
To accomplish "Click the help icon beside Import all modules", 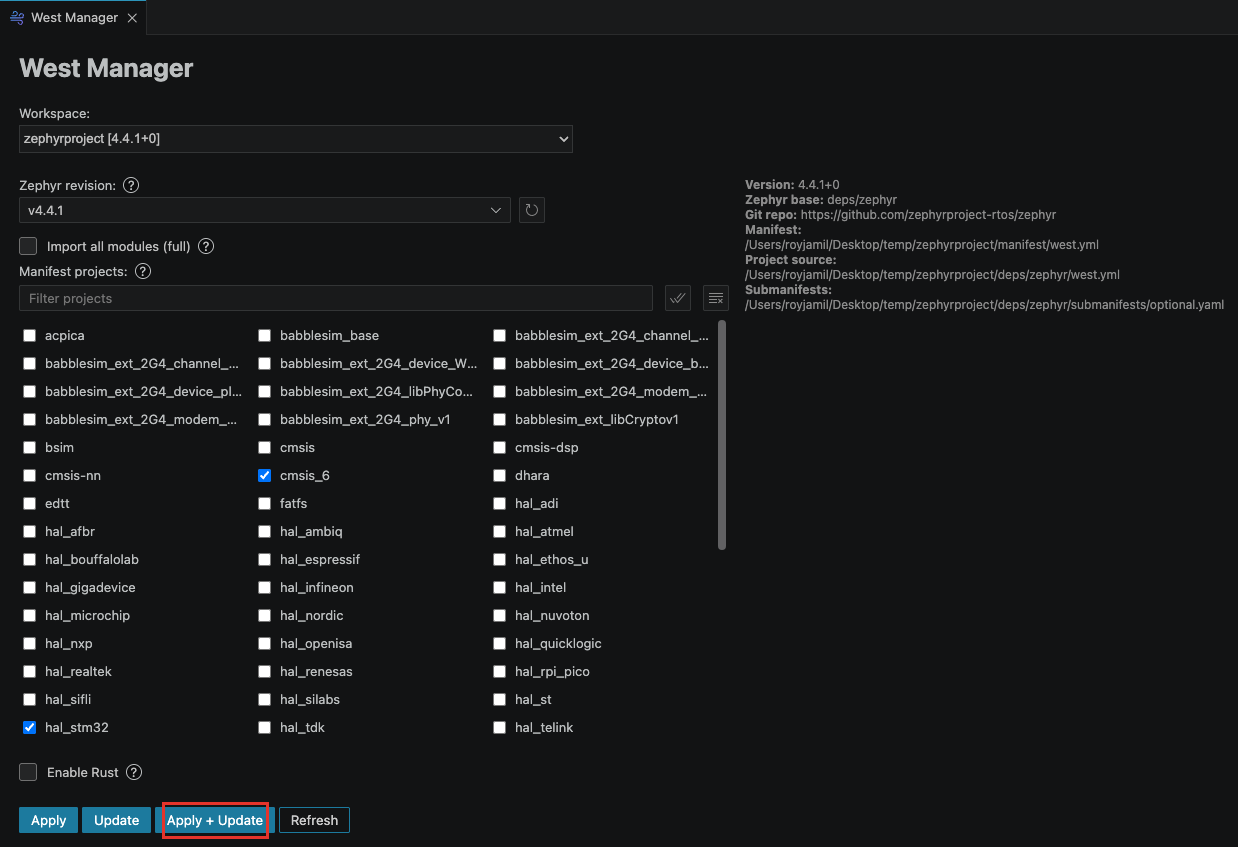I will pyautogui.click(x=206, y=246).
